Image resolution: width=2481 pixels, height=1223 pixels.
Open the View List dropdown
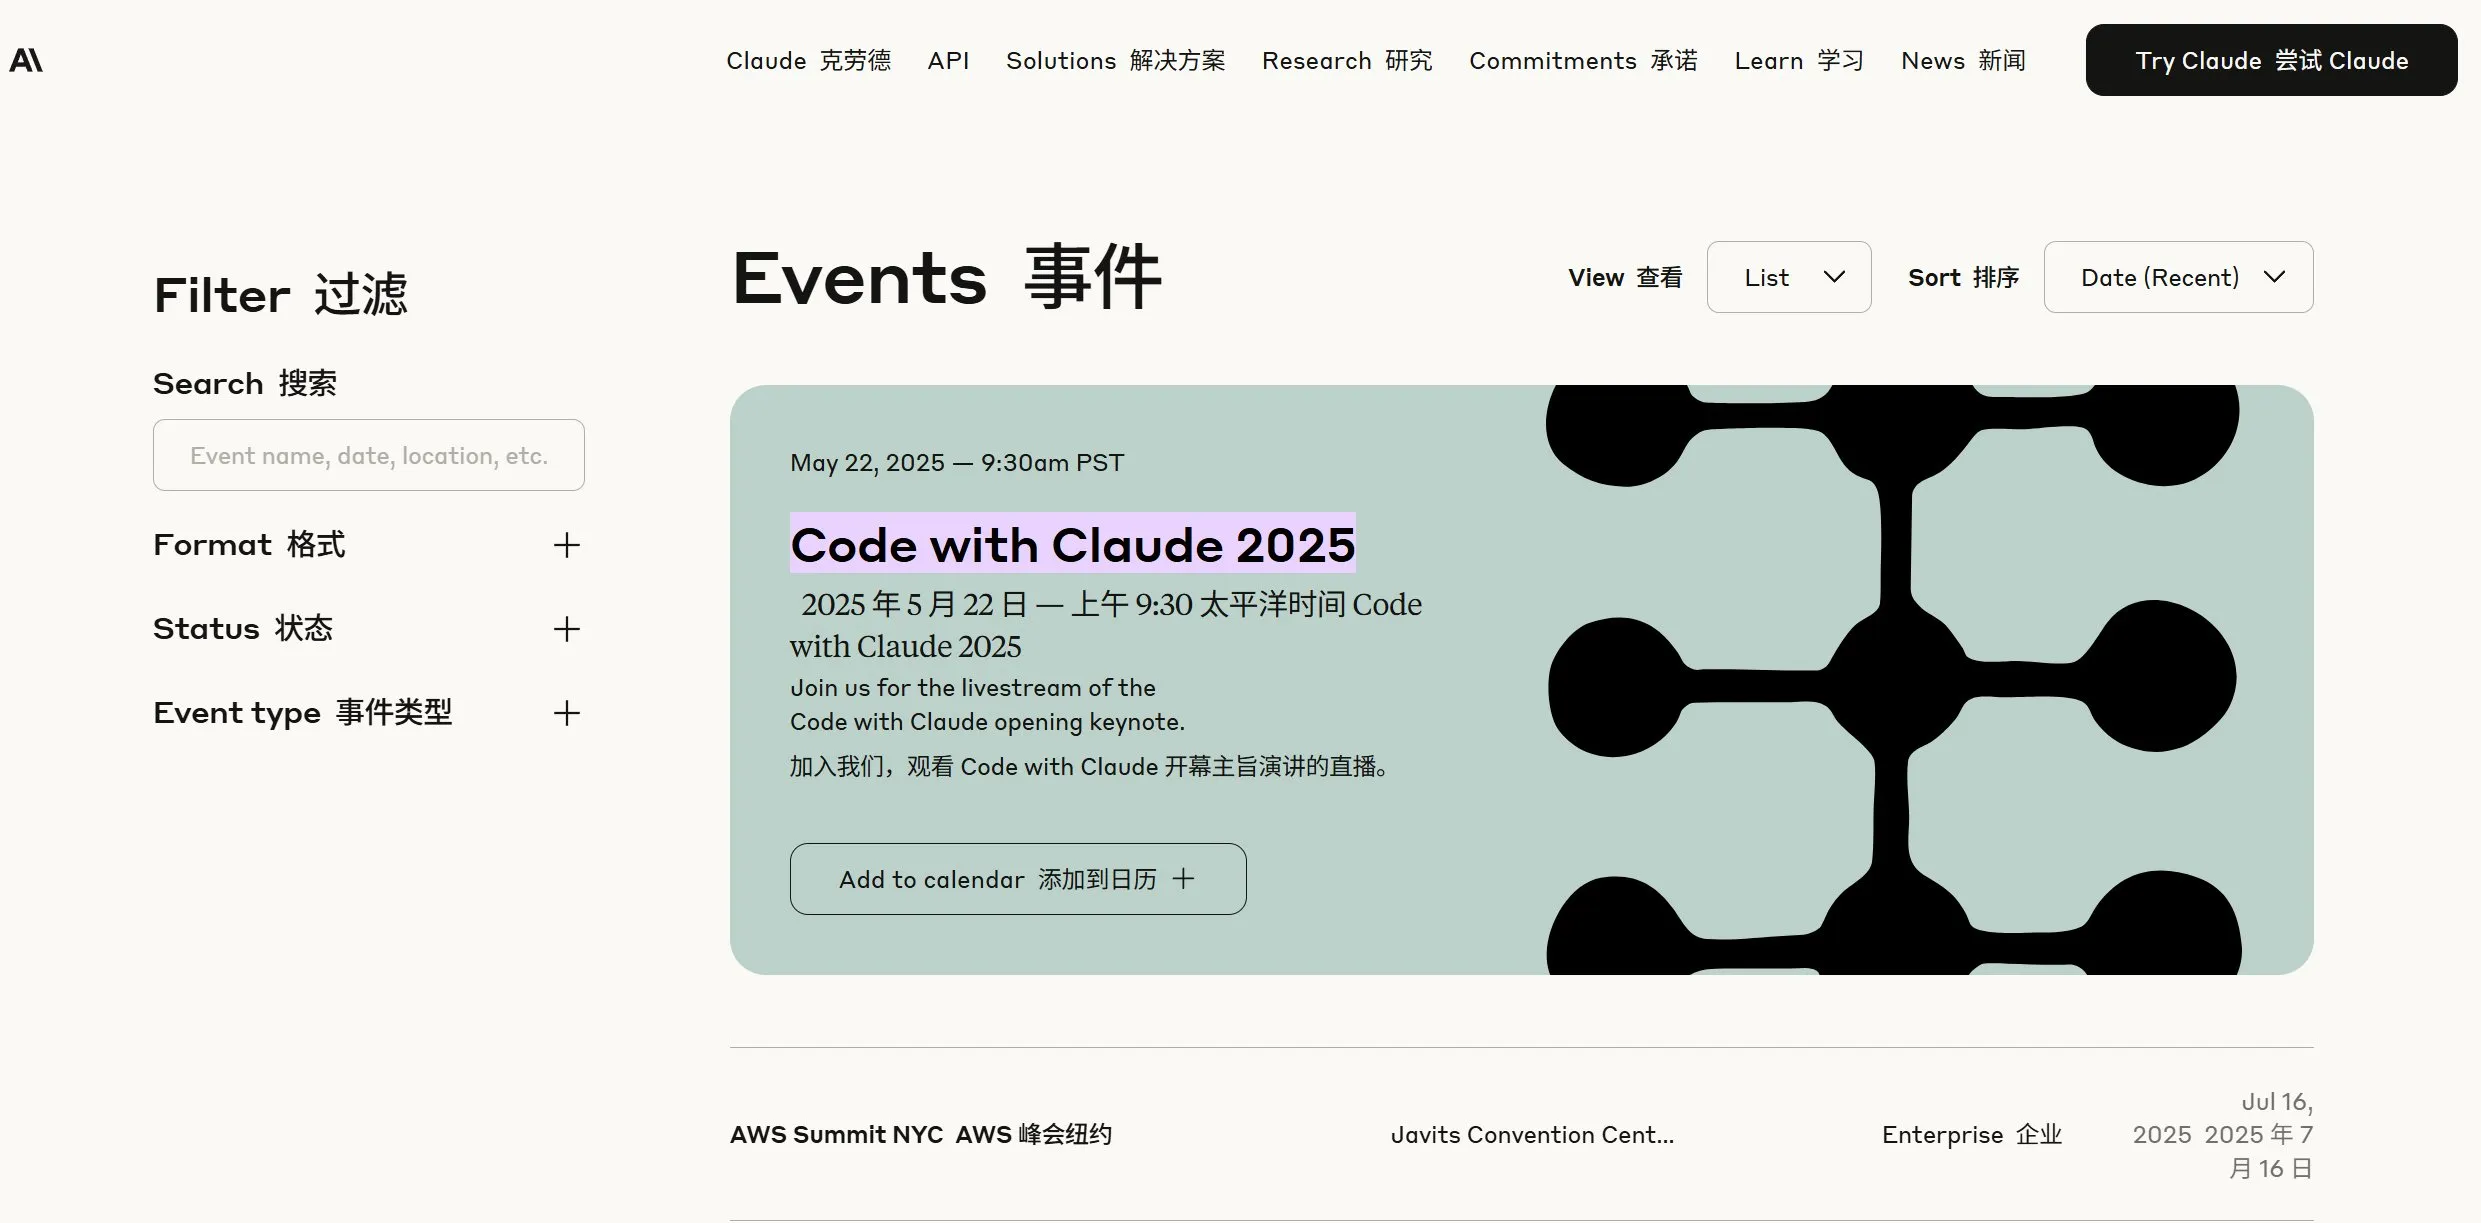1789,277
